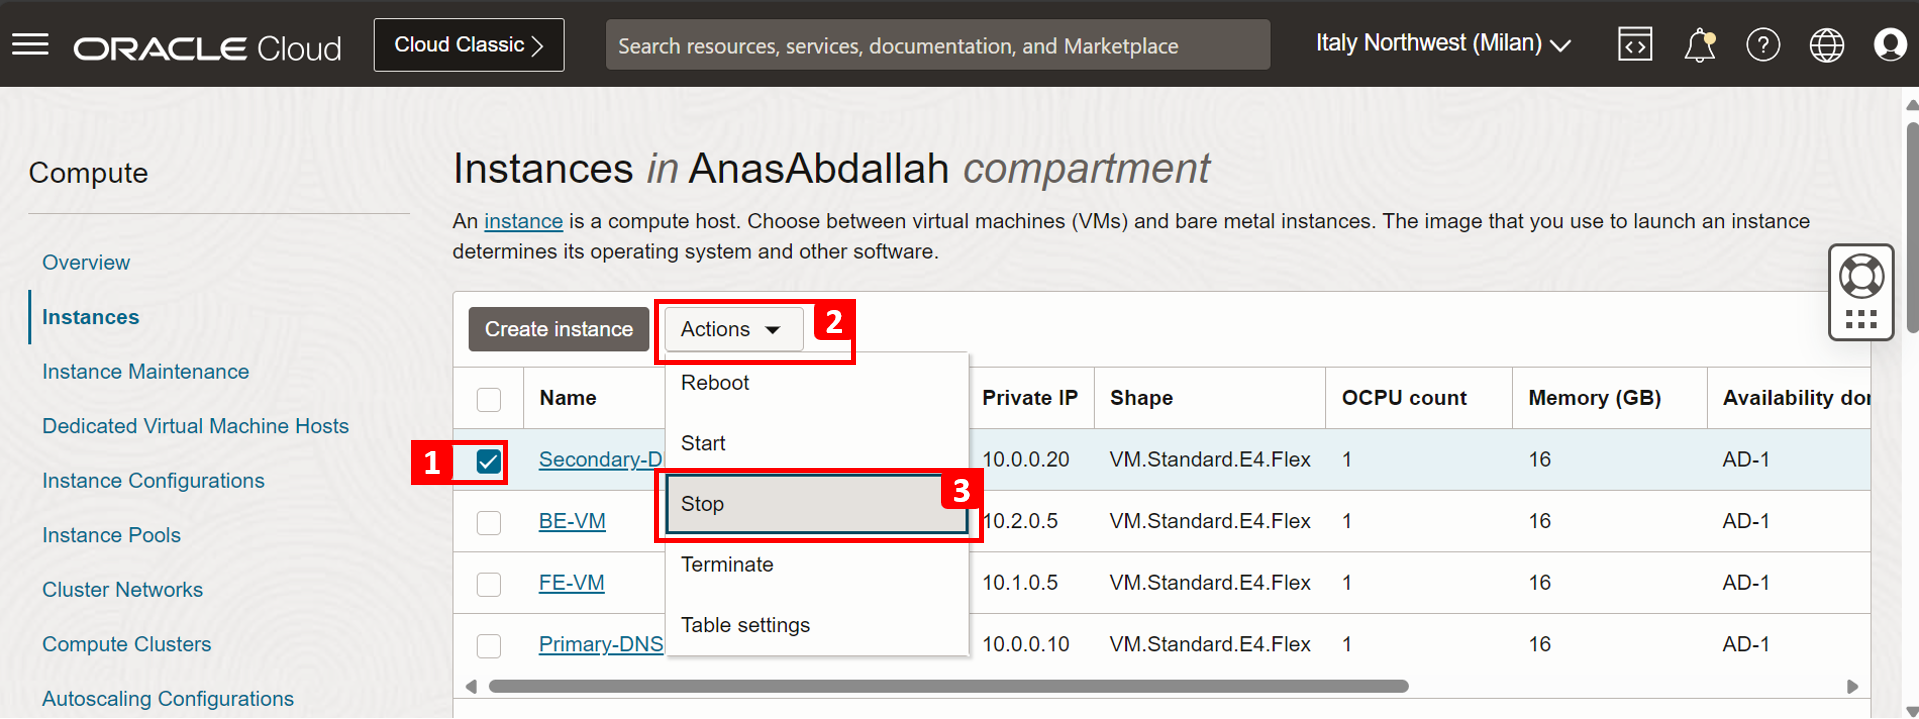Screen dimensions: 1919x719
Task: Click the private IP 10.0.0.10 cell
Action: click(x=1026, y=644)
